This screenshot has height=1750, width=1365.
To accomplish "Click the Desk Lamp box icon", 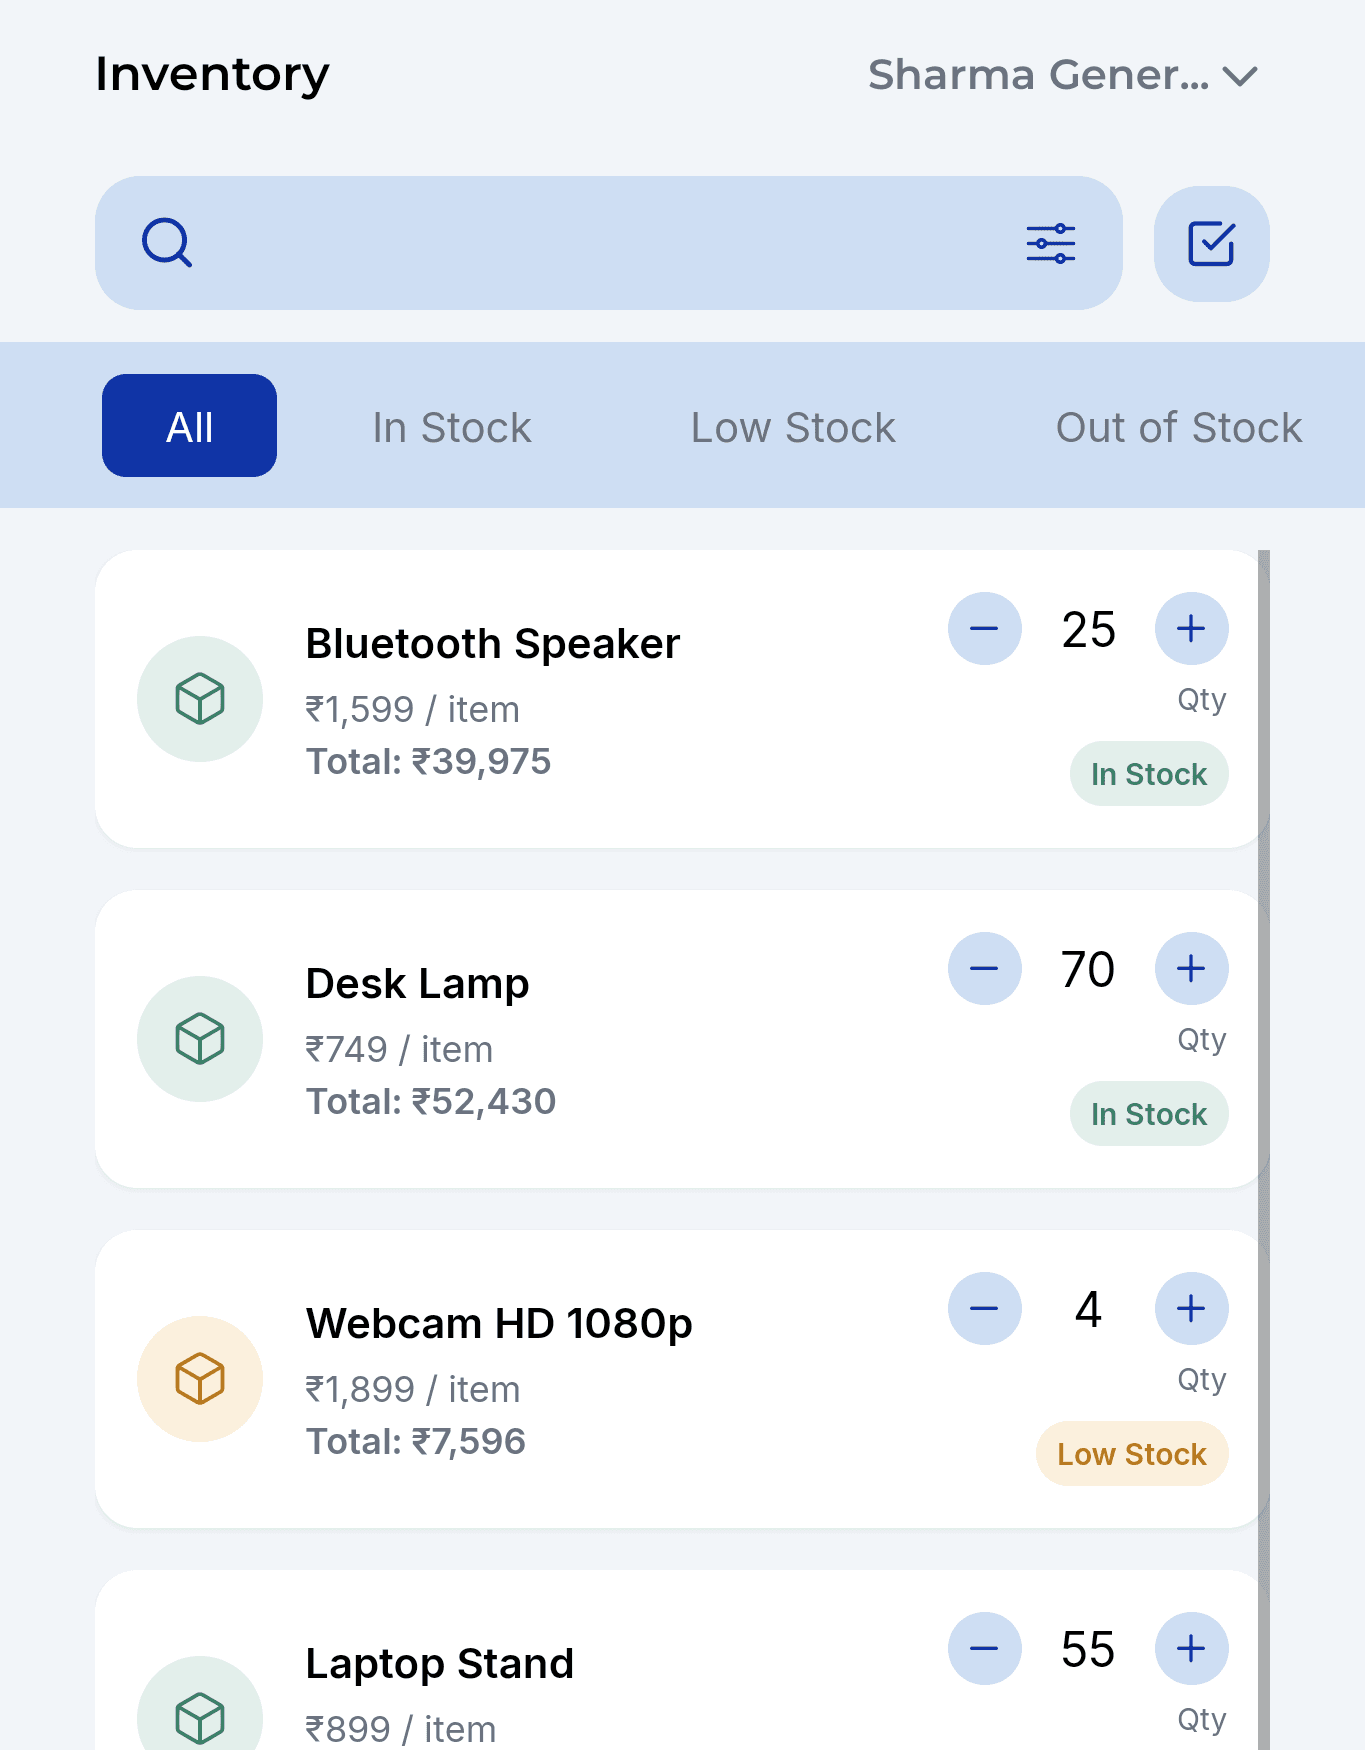I will click(x=200, y=1039).
